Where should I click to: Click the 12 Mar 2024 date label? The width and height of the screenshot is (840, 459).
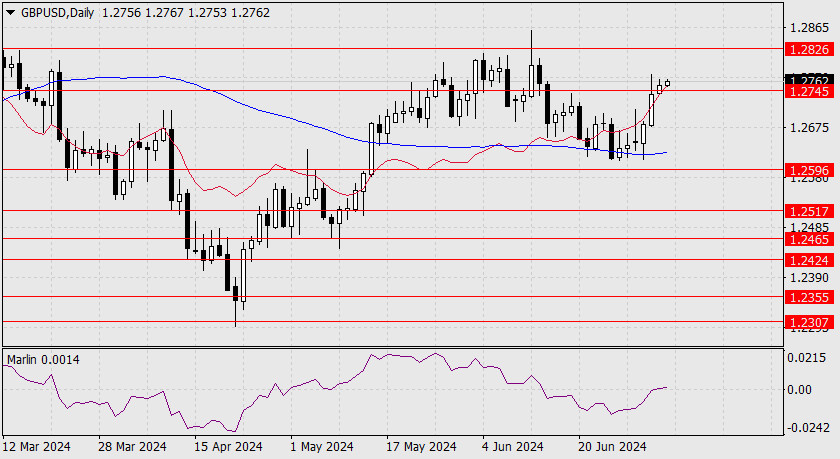36,446
